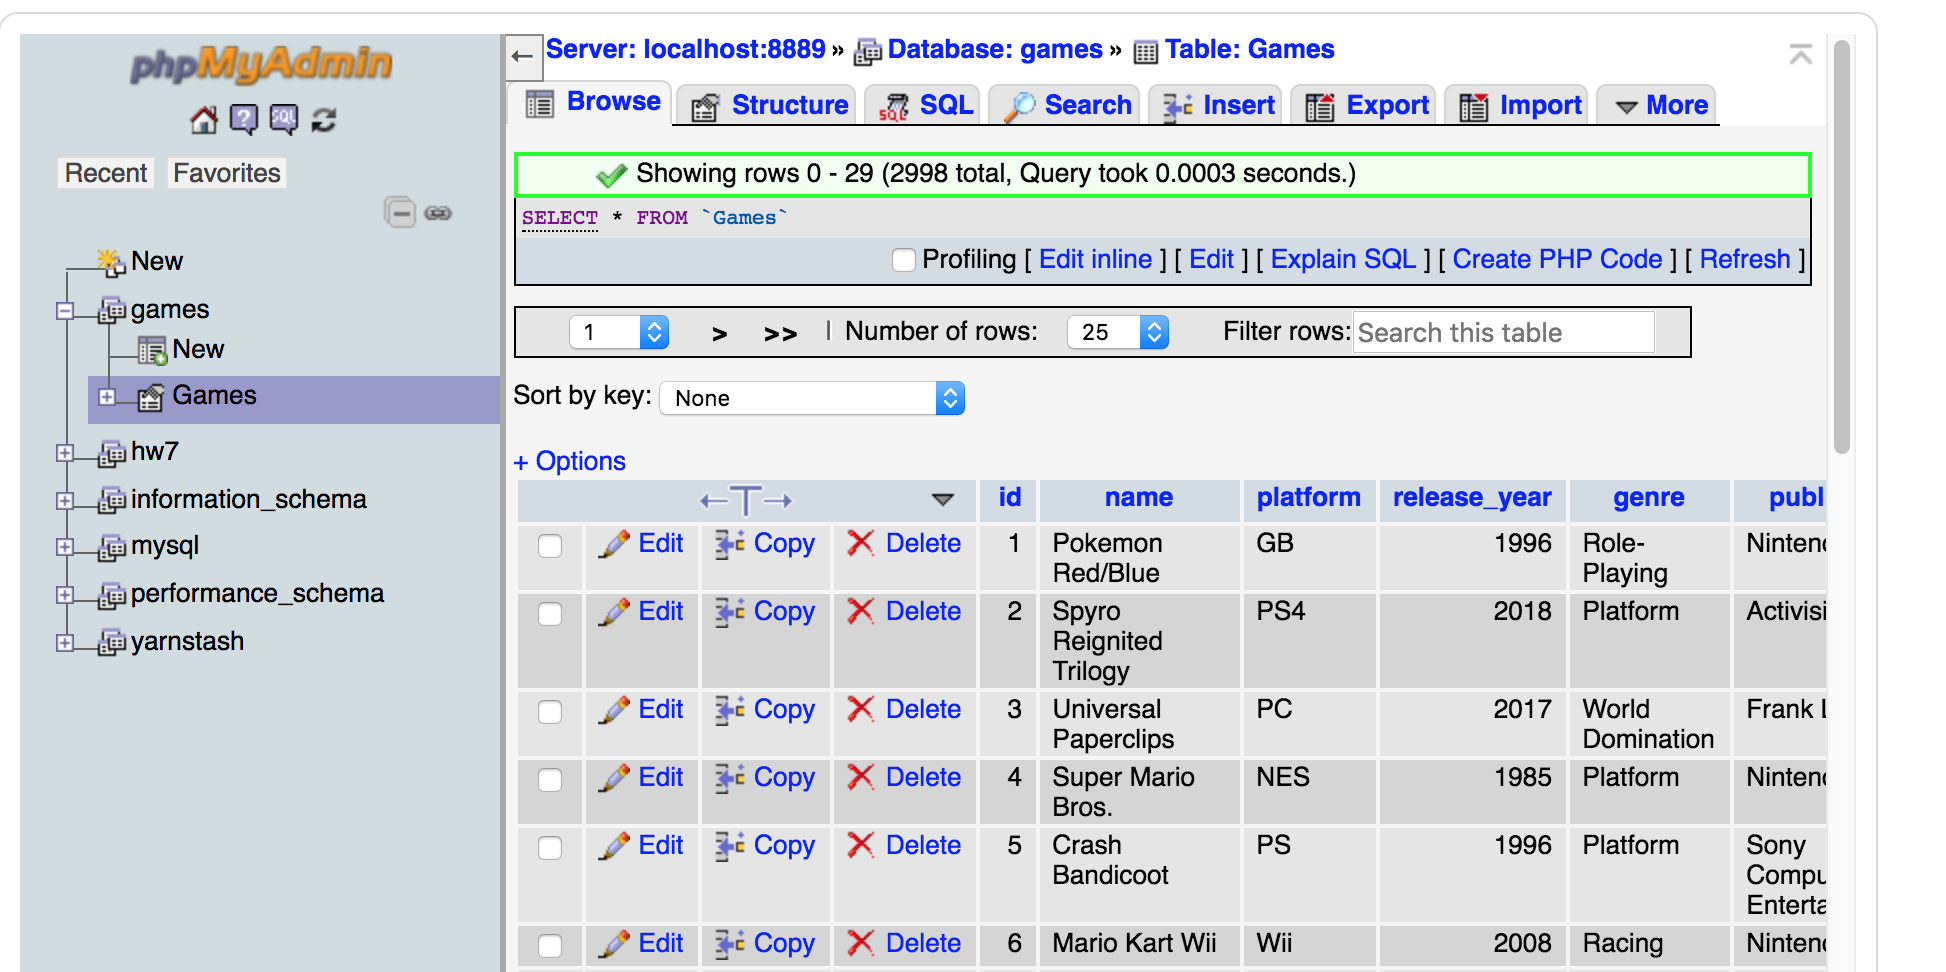
Task: Switch to the Structure tab
Action: 770,105
